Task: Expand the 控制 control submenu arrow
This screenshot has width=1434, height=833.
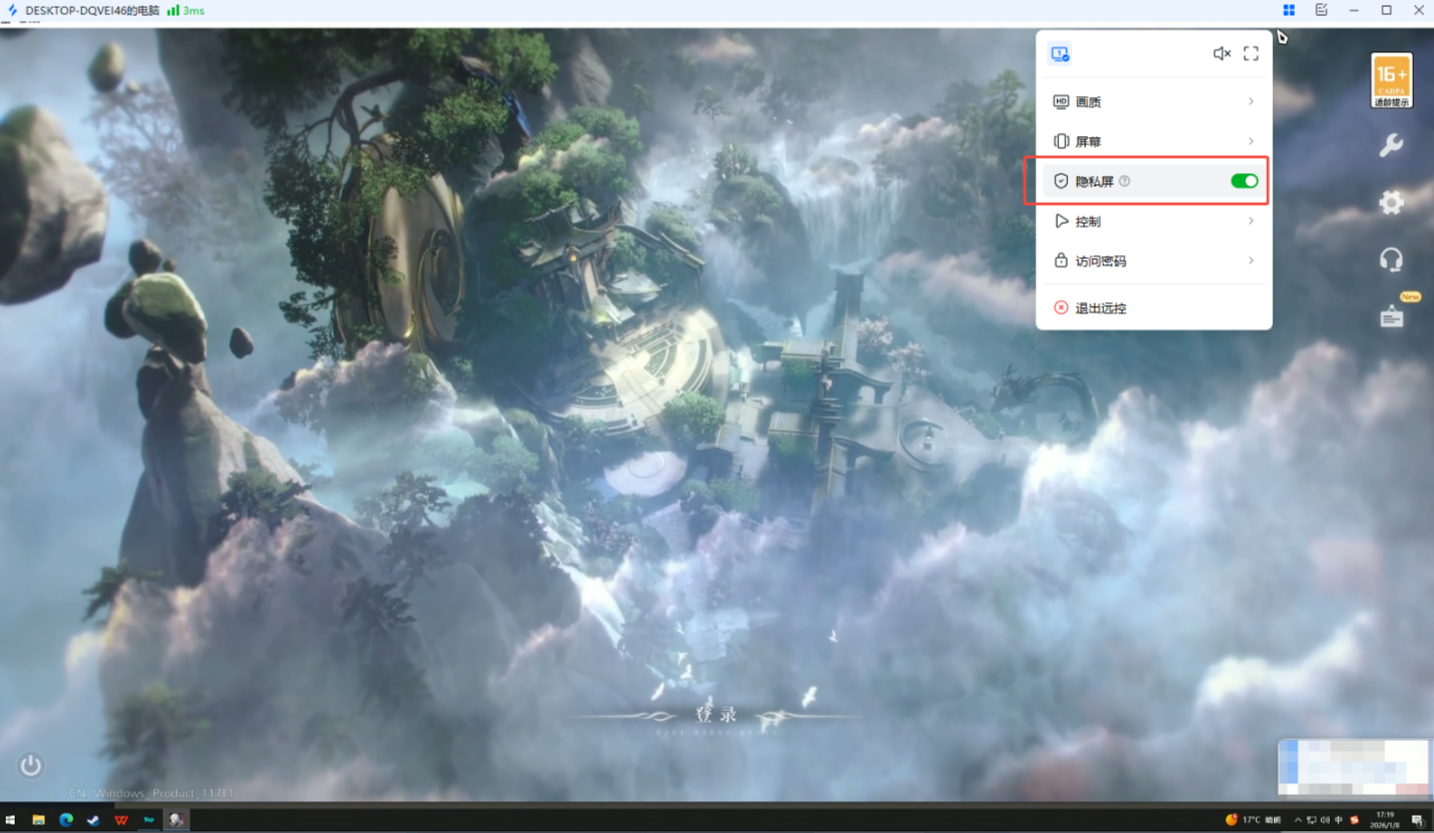Action: coord(1251,221)
